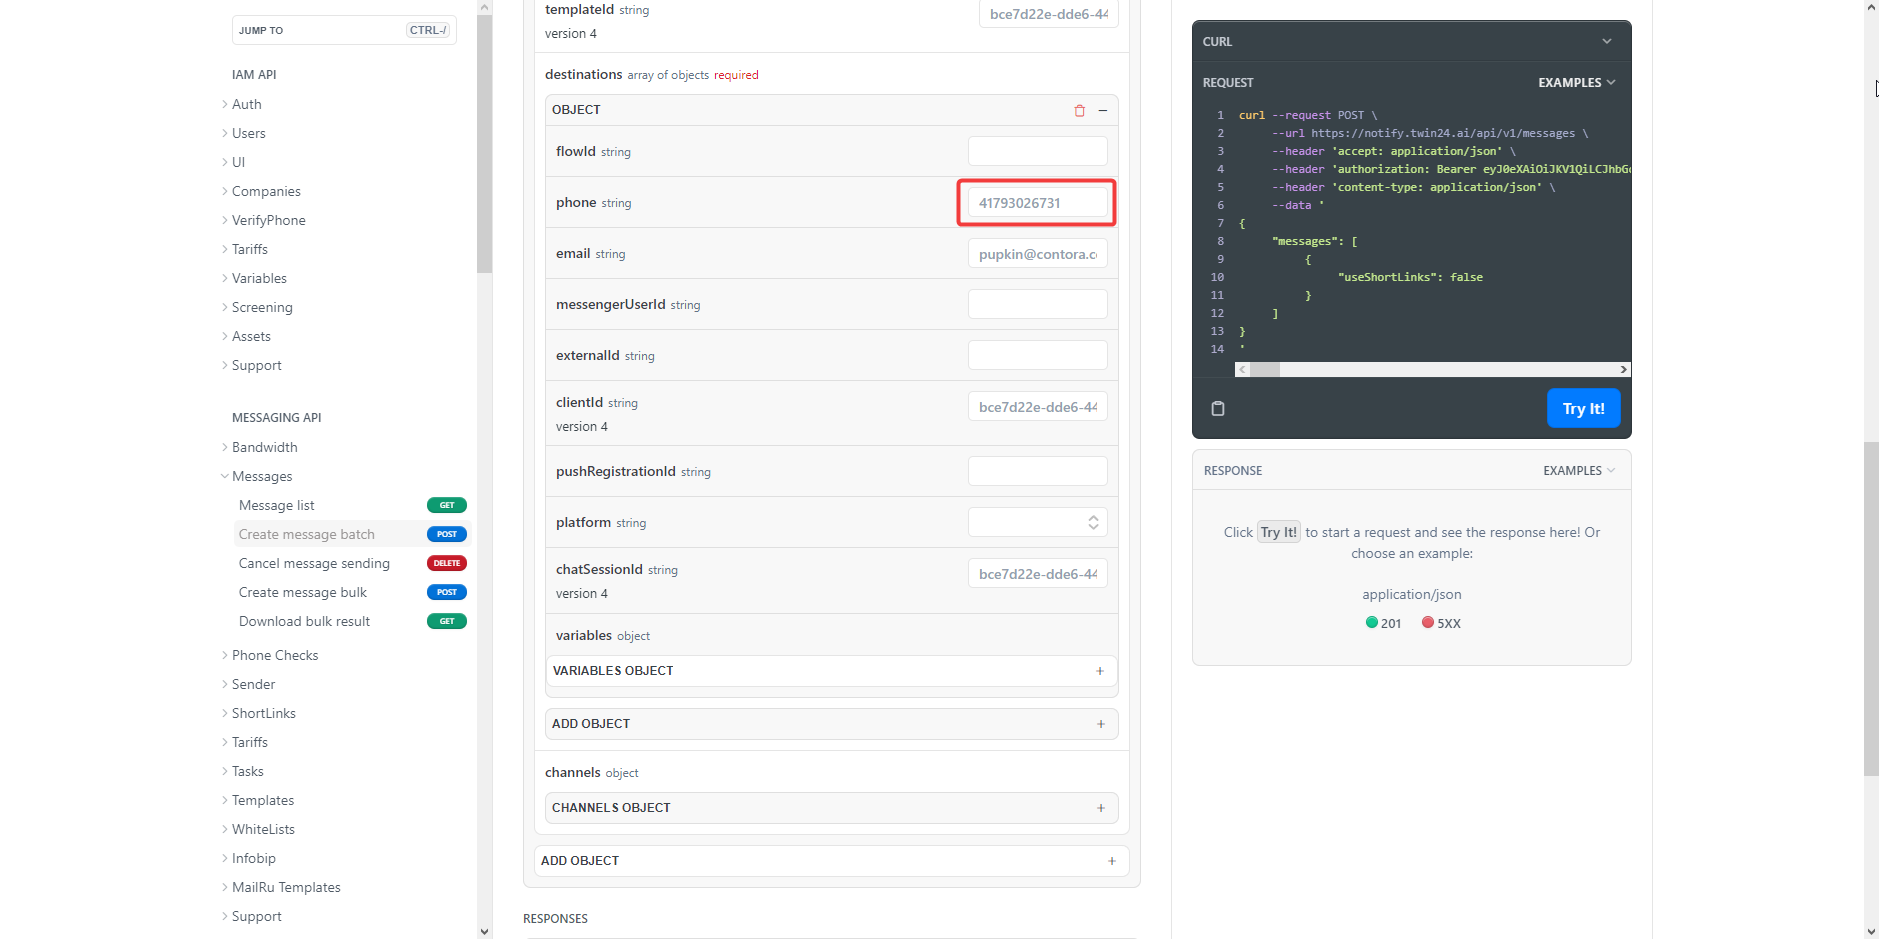Copy the cURL request with clipboard icon
Screen dimensions: 1879x939
click(1218, 408)
